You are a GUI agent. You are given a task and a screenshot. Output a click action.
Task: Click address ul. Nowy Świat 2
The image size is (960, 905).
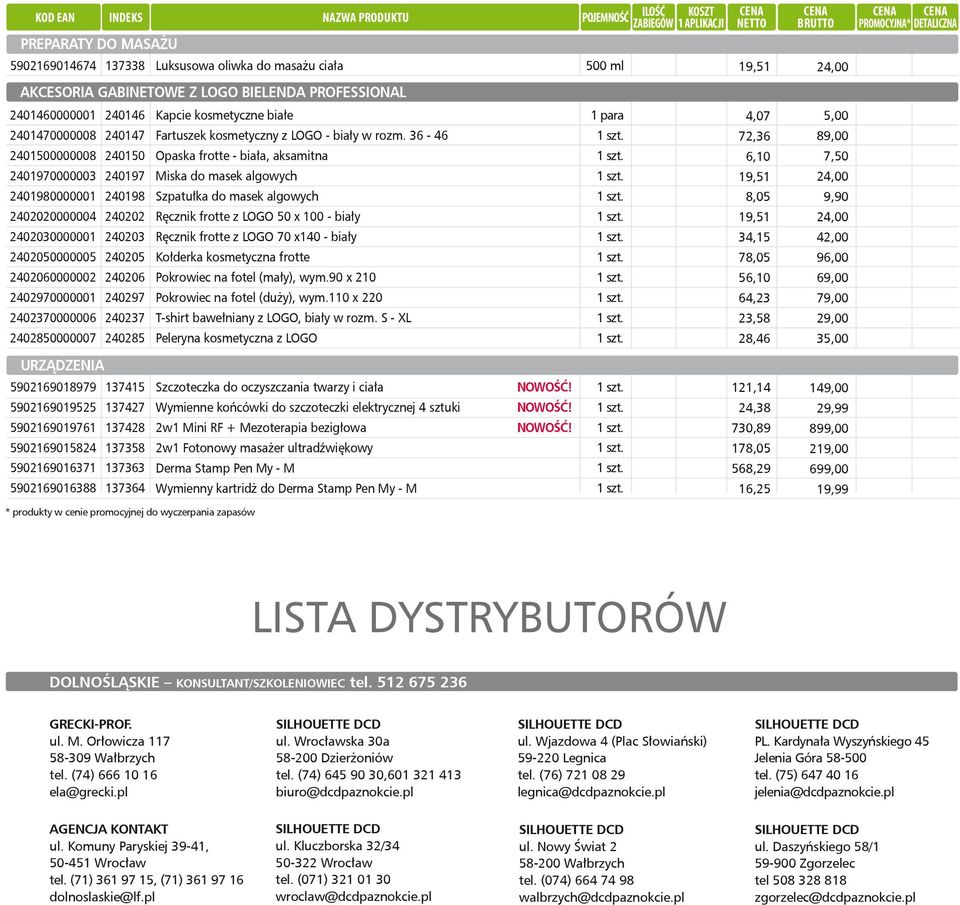point(568,846)
